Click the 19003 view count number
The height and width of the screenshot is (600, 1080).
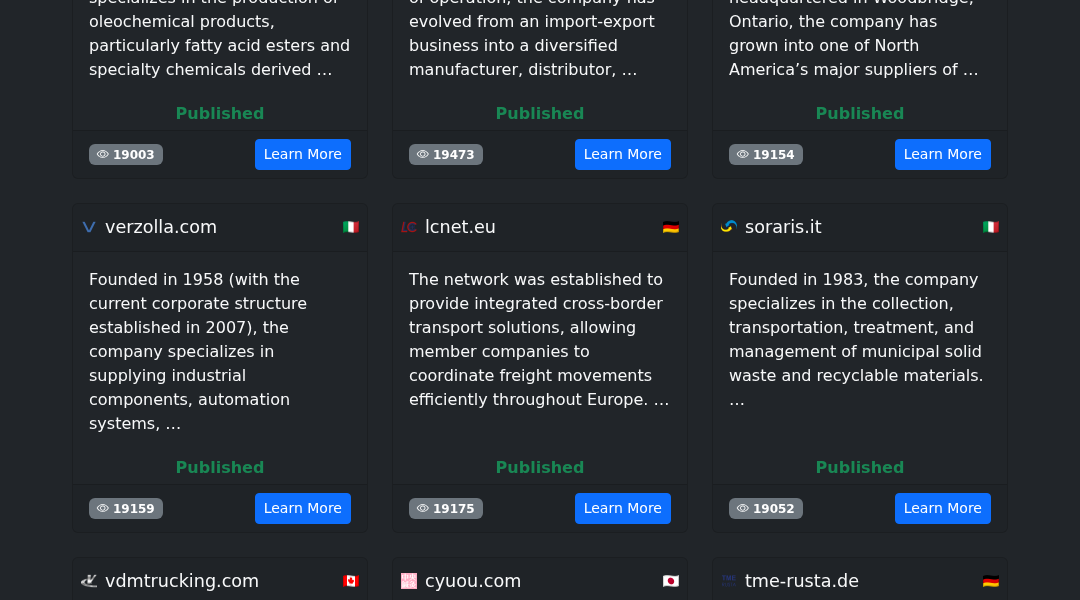pyautogui.click(x=134, y=154)
